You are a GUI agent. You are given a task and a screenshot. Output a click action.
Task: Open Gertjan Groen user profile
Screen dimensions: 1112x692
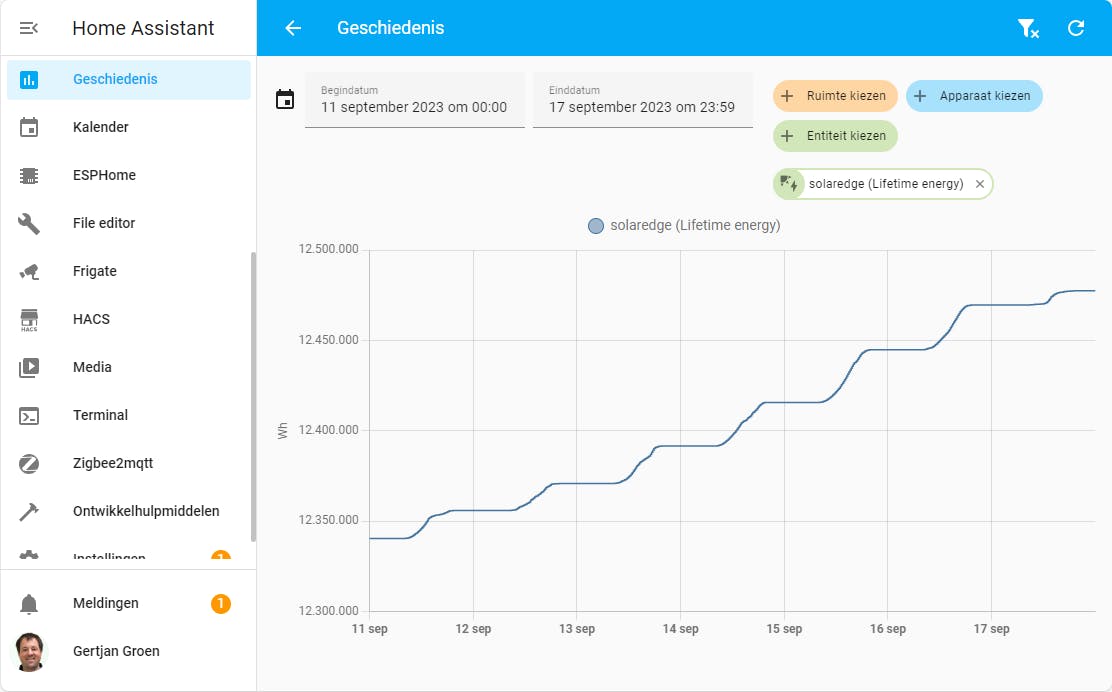point(115,651)
